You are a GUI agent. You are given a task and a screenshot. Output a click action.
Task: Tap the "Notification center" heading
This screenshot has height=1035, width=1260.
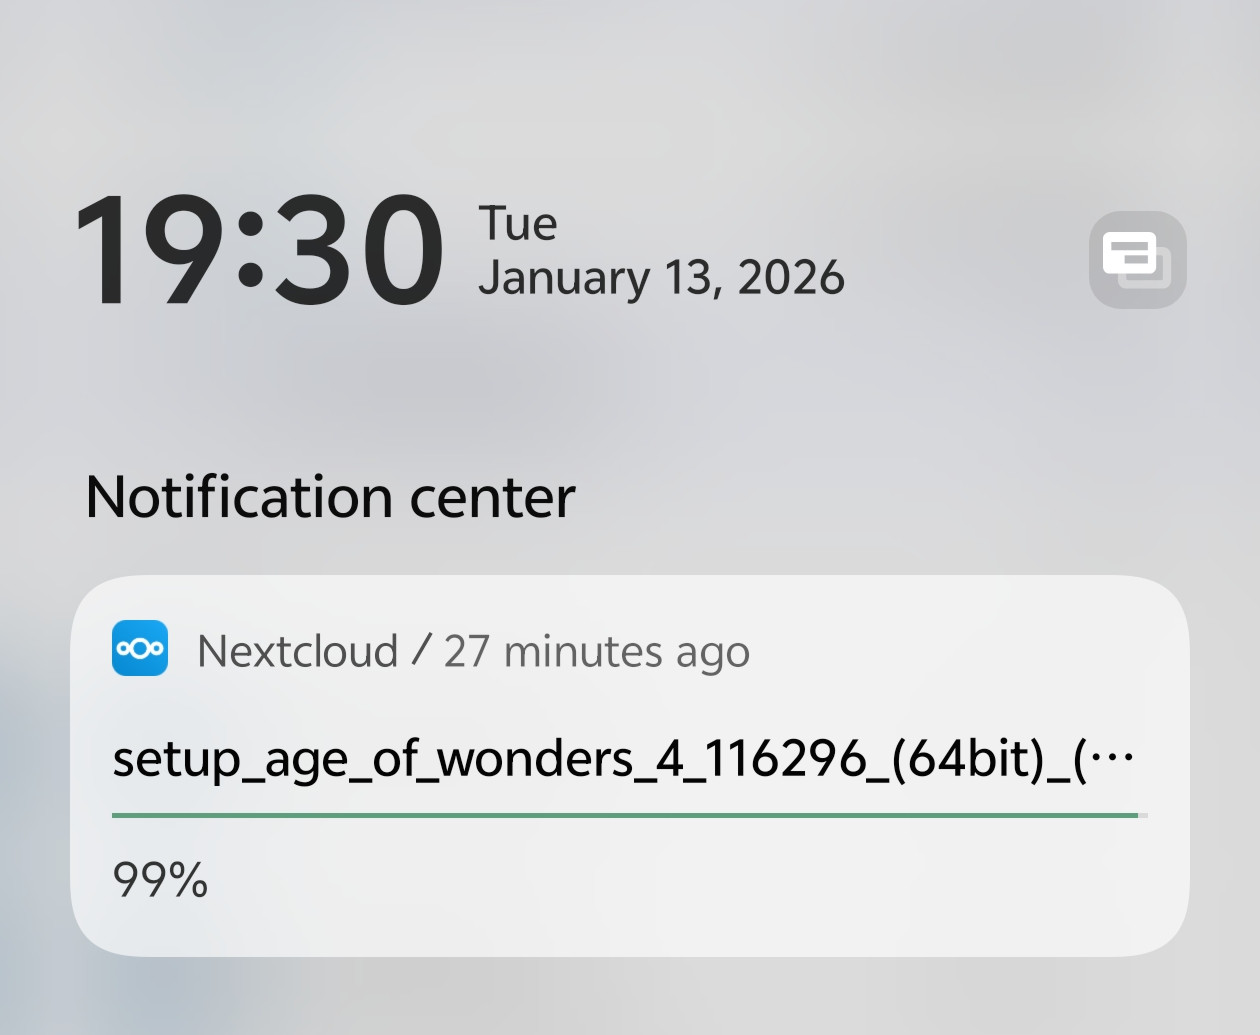coord(330,497)
